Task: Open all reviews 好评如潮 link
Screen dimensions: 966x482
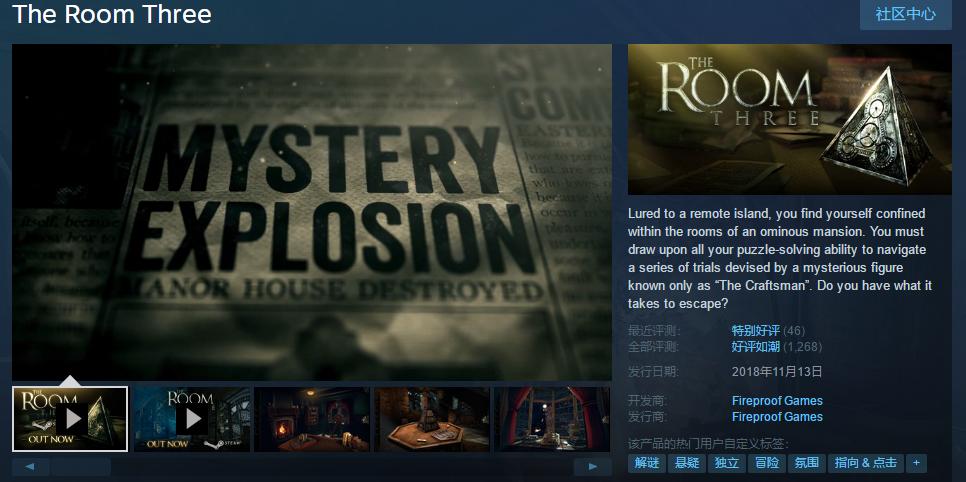Action: coord(755,347)
